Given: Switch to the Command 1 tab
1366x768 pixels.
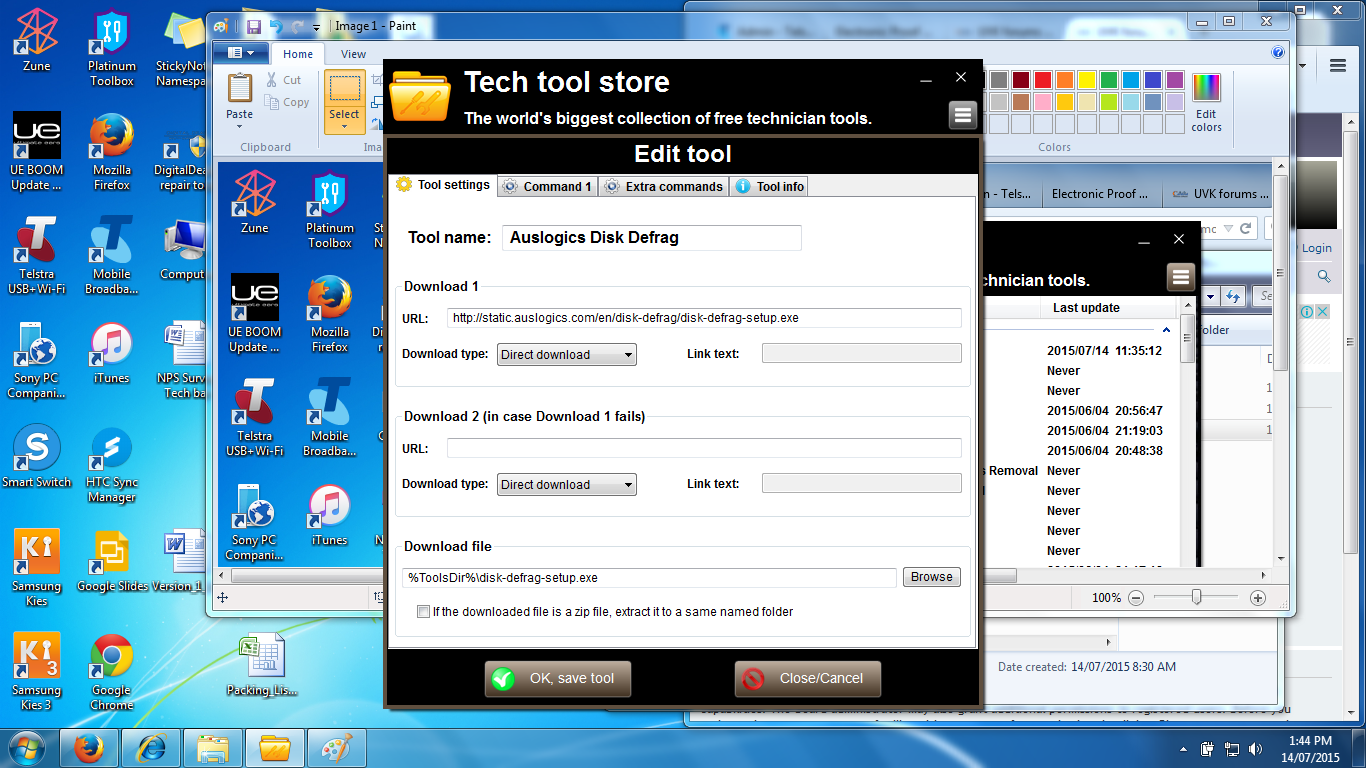Looking at the screenshot, I should (x=548, y=186).
